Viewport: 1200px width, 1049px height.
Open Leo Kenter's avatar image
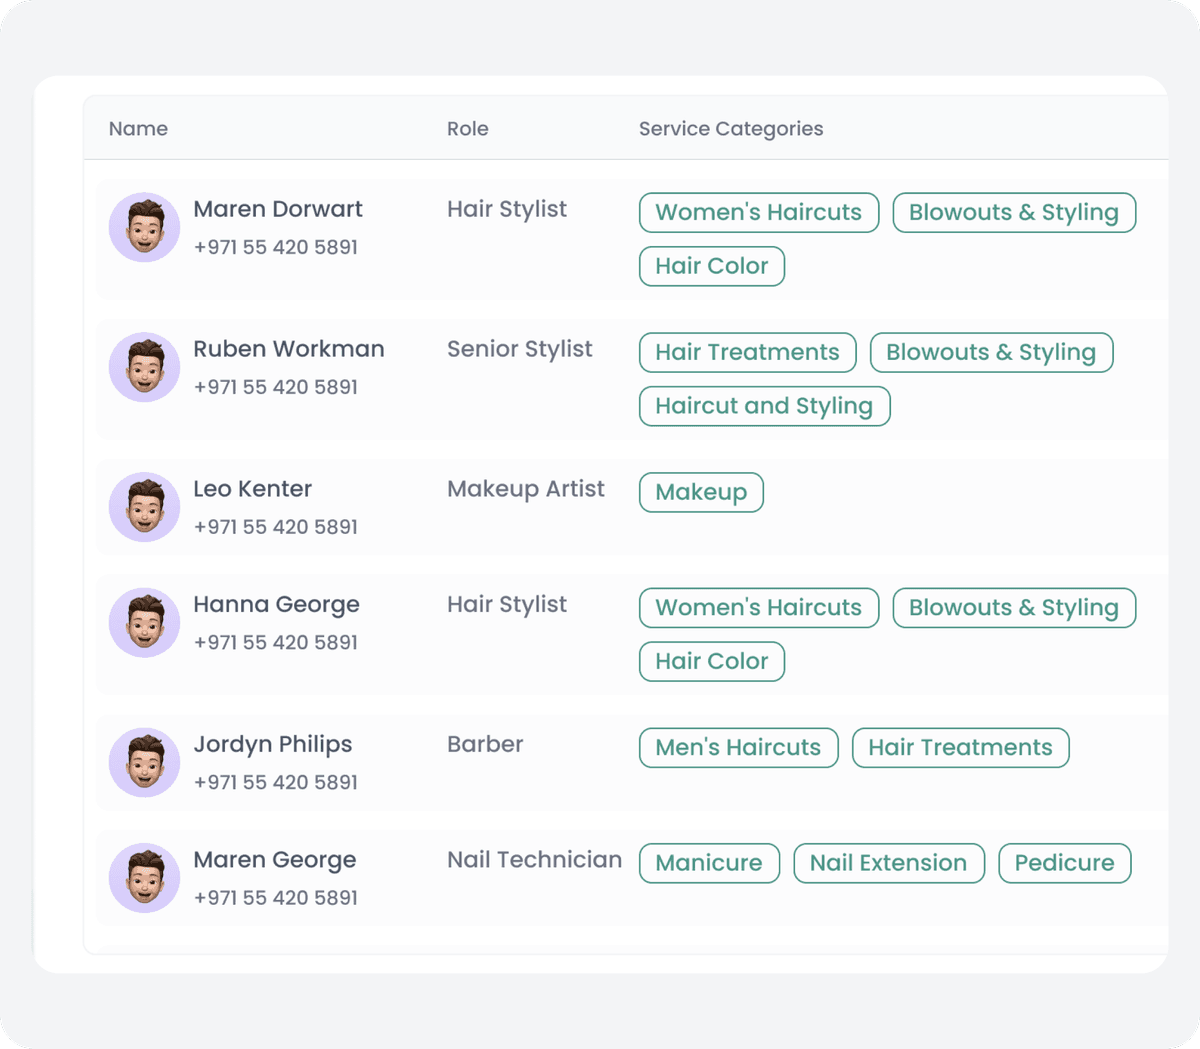coord(144,507)
